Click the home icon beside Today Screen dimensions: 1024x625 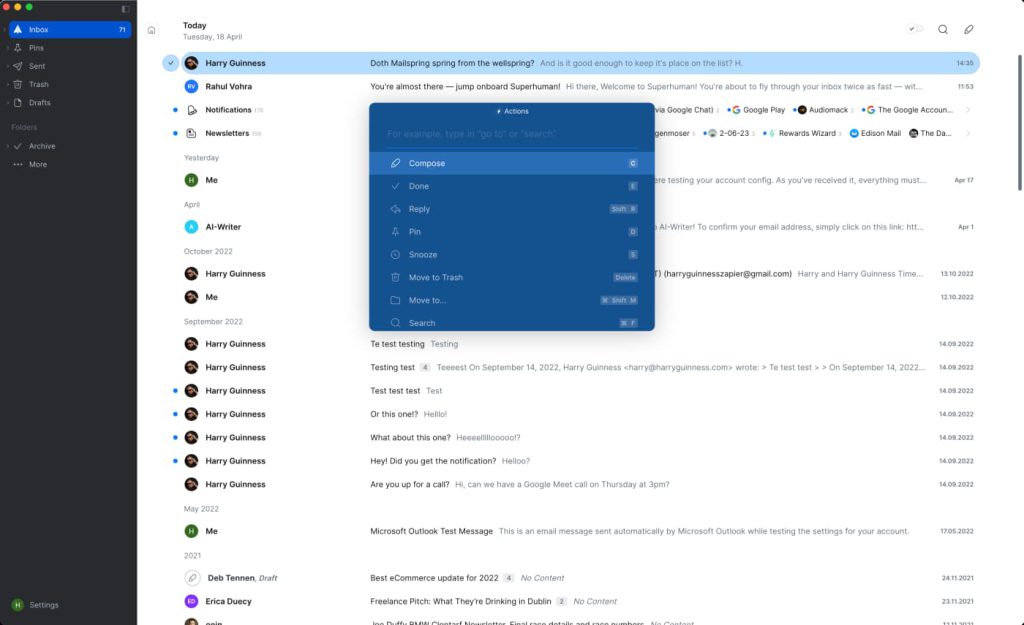pyautogui.click(x=152, y=30)
